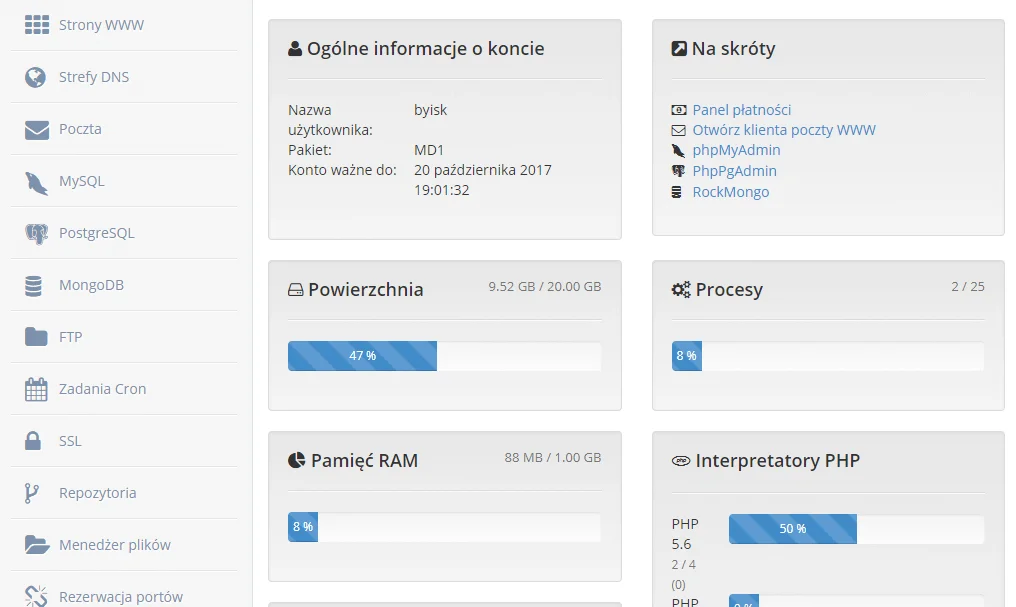This screenshot has width=1016, height=607.
Task: Click the Na skróty heading
Action: pos(733,49)
